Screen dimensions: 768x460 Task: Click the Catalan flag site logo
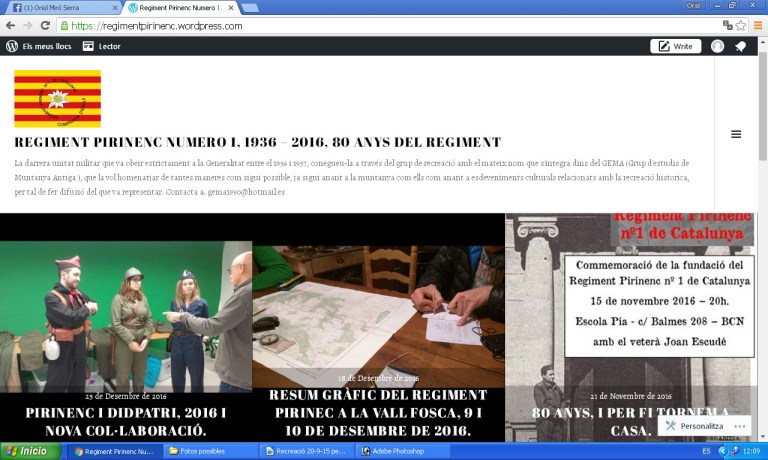click(x=57, y=98)
